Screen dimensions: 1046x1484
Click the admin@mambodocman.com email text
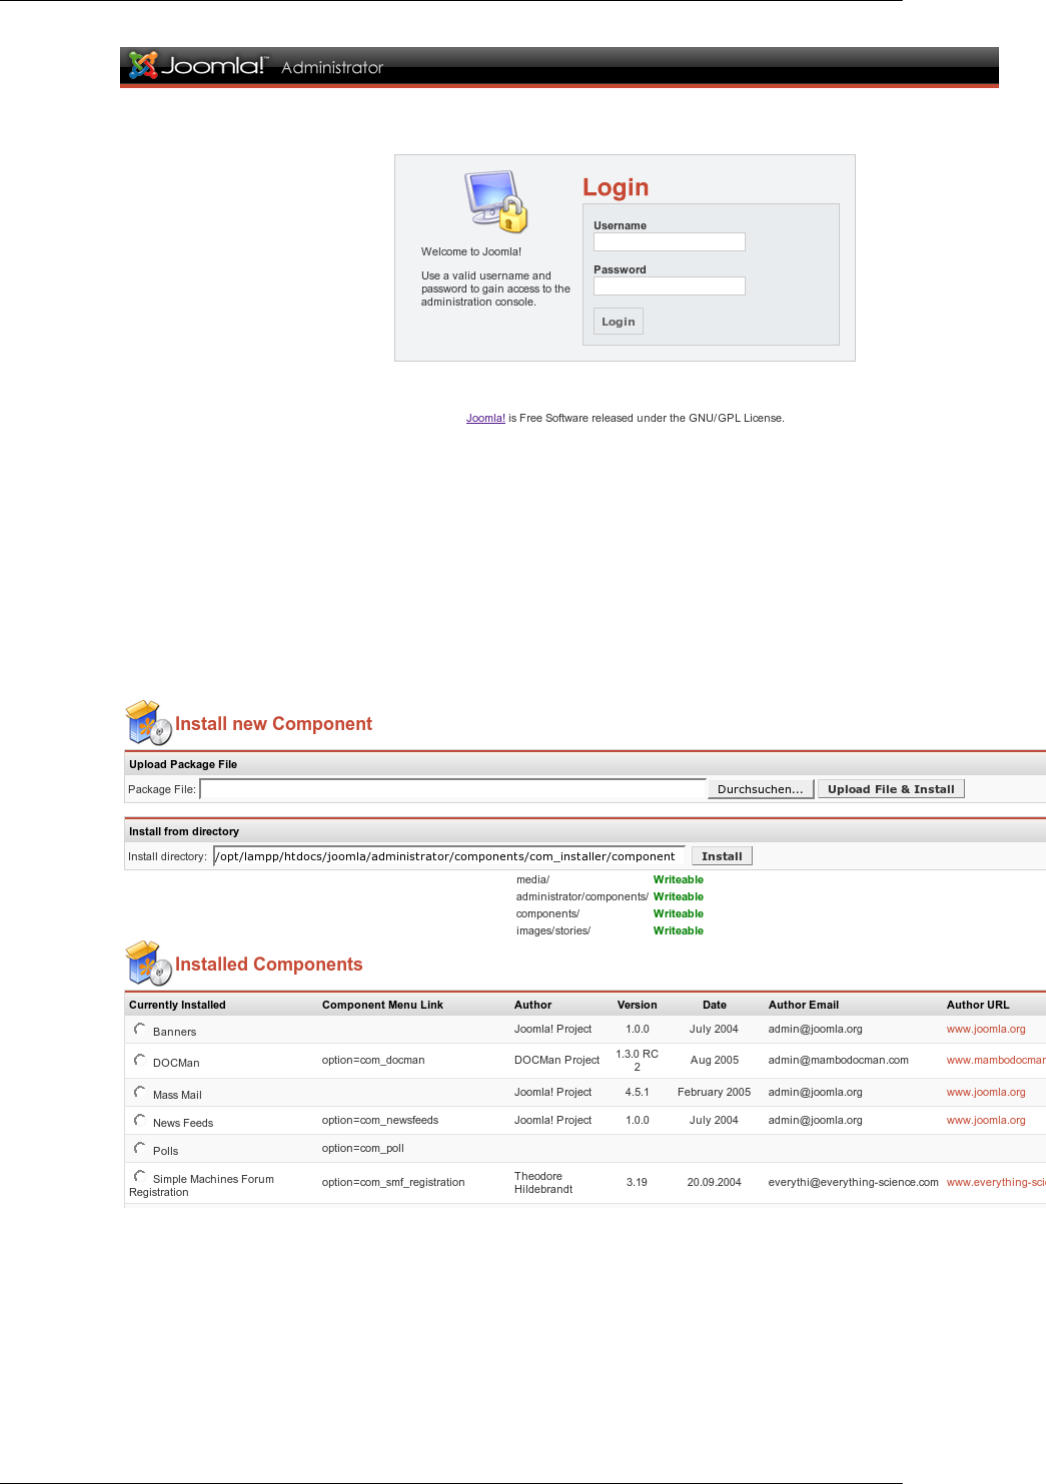click(x=838, y=1060)
